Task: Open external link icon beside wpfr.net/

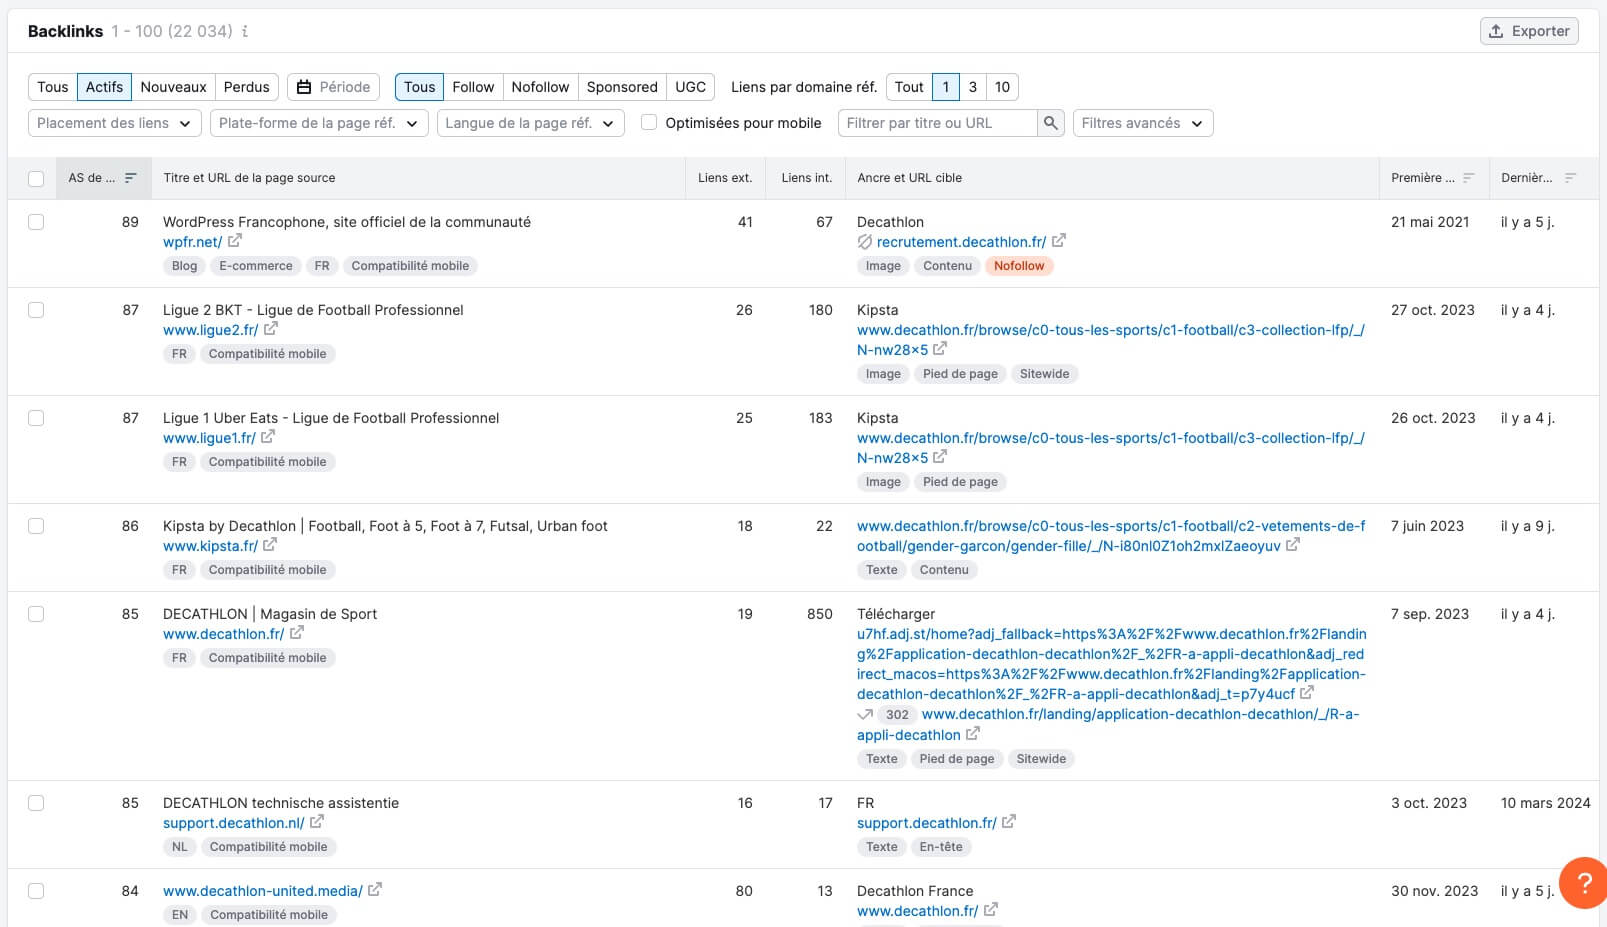Action: point(235,241)
